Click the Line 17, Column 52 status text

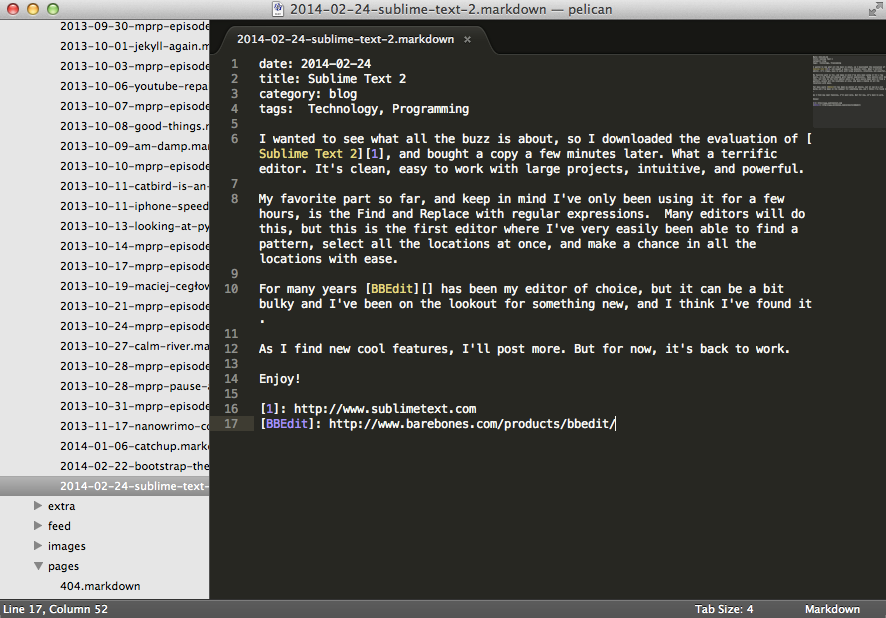point(56,609)
